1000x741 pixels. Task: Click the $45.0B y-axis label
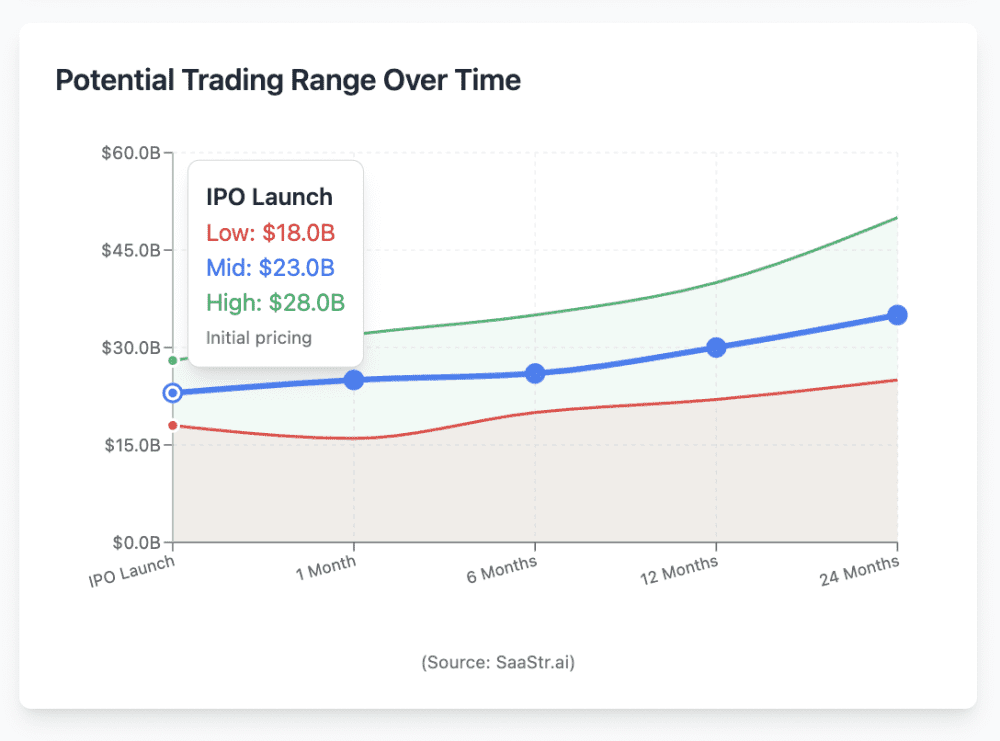pos(131,250)
